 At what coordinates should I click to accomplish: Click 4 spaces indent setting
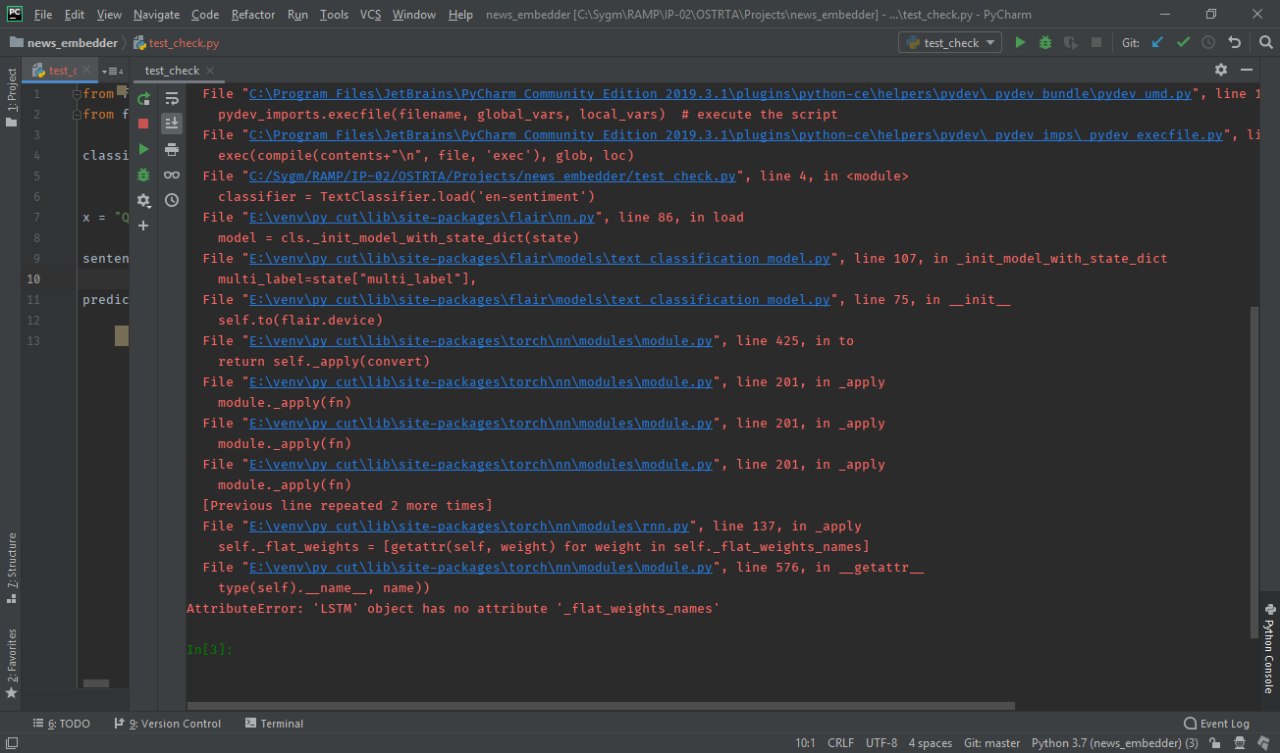(x=930, y=743)
